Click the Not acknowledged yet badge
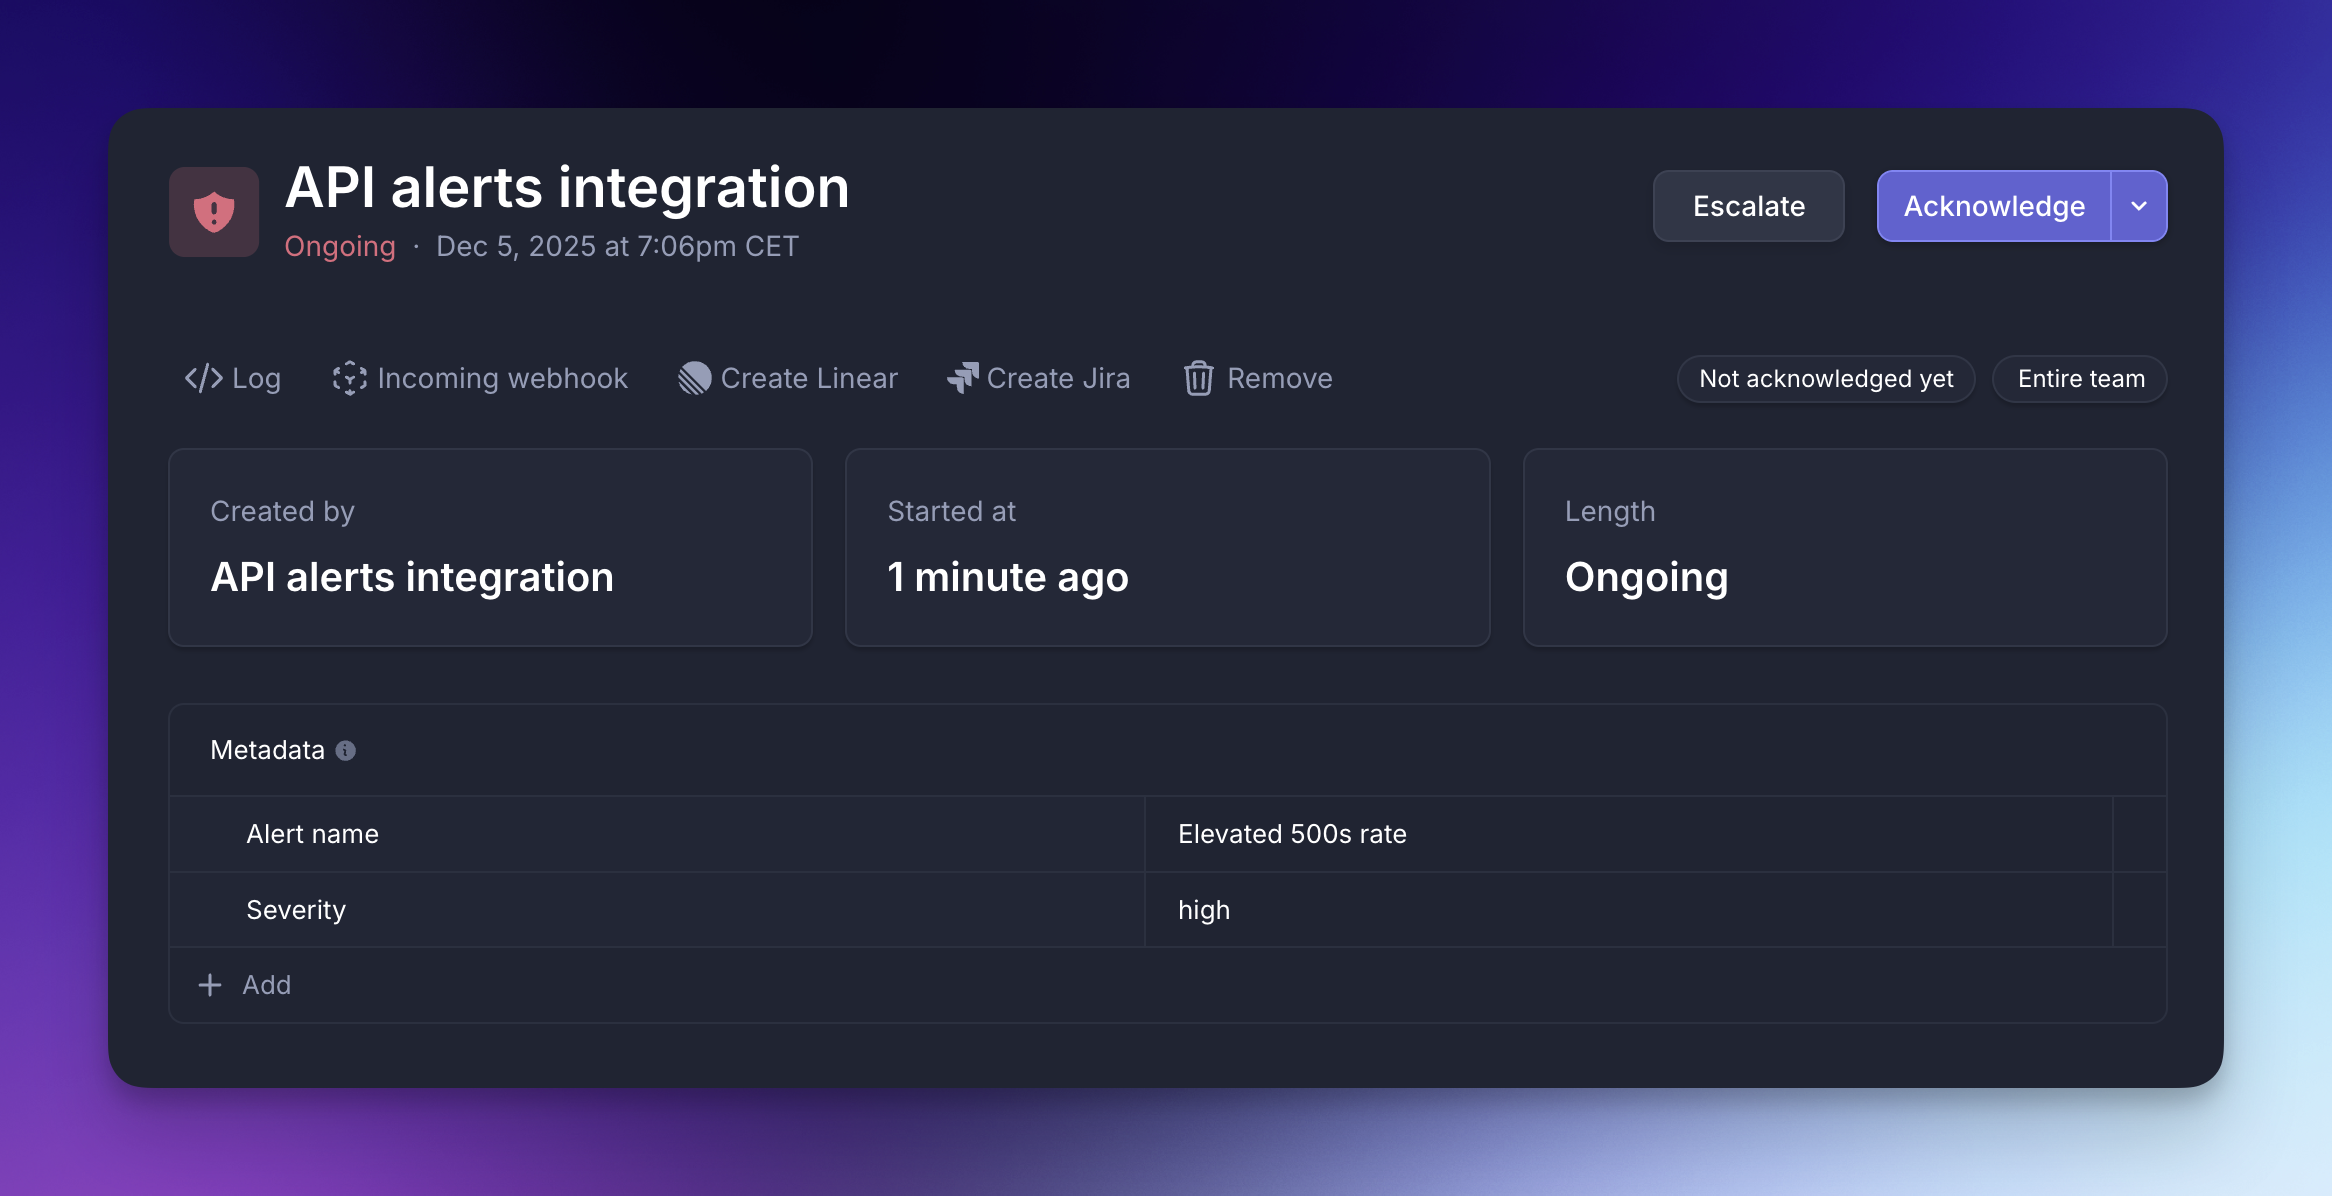The height and width of the screenshot is (1196, 2332). [x=1825, y=378]
